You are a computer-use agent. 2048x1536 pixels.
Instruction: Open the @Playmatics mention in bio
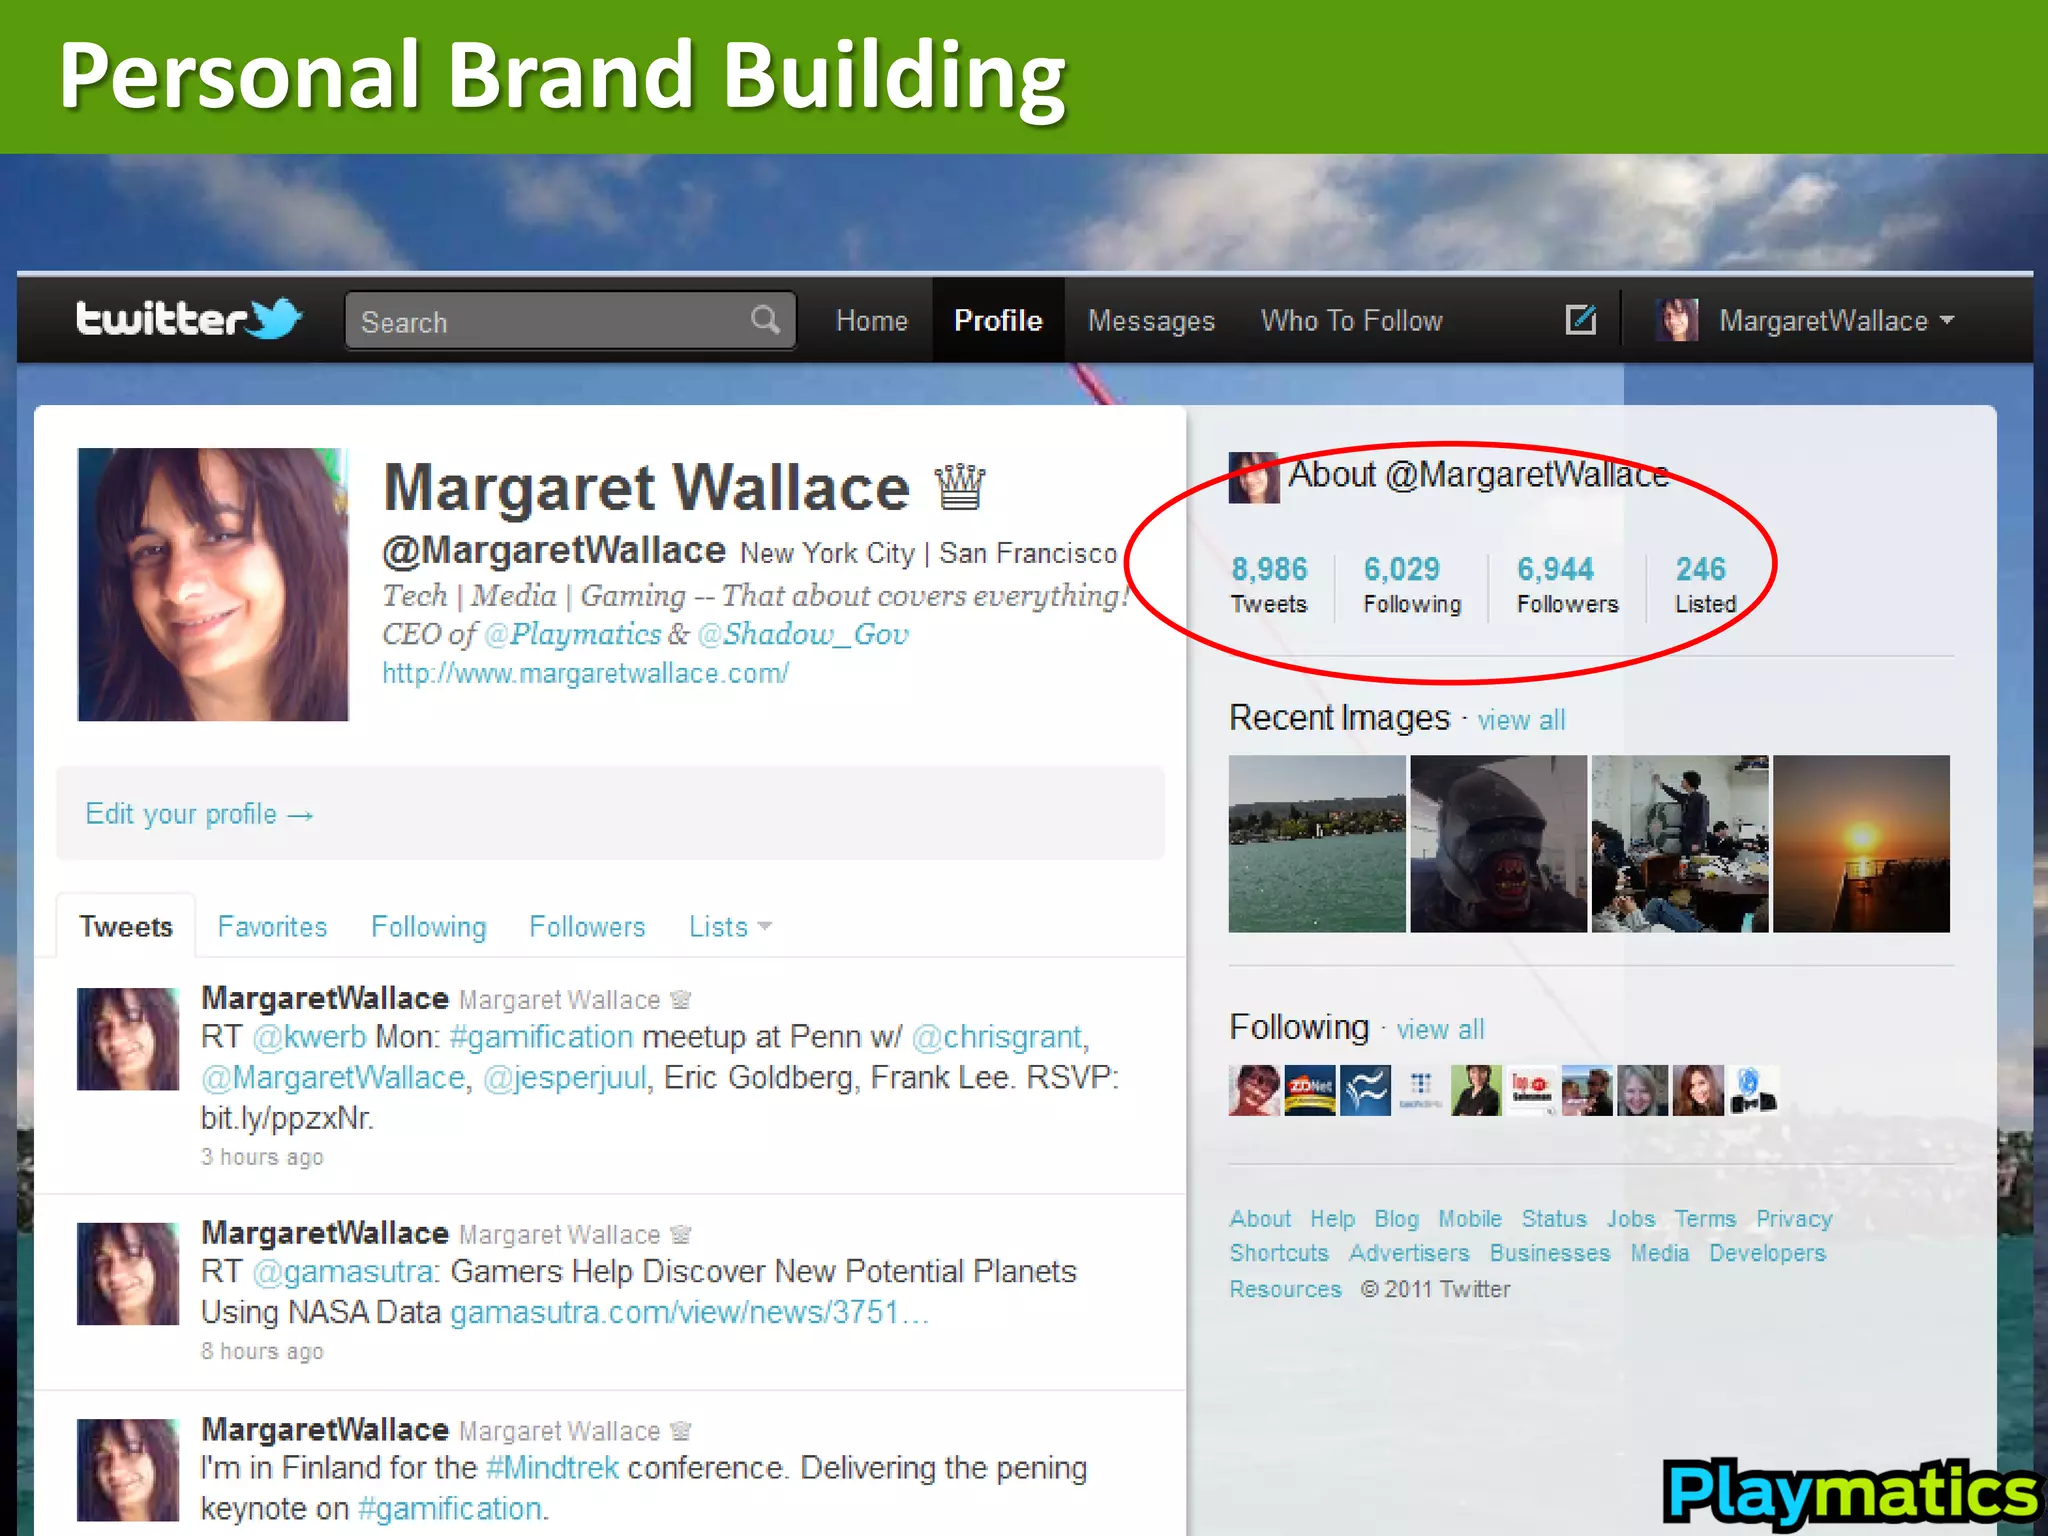pyautogui.click(x=572, y=634)
